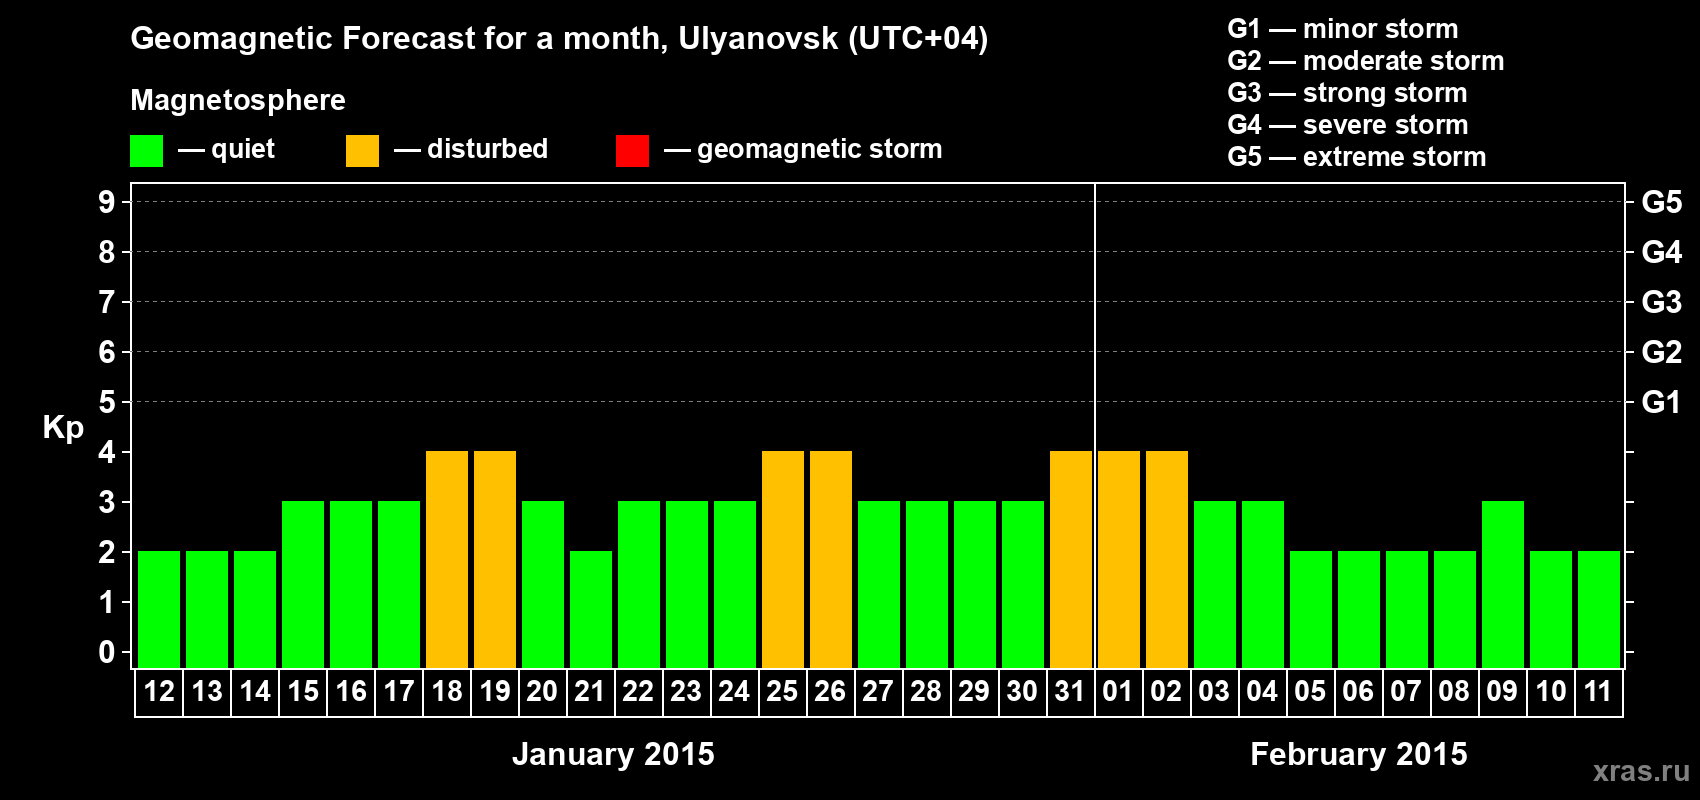Click the January 2015 month label
1700x800 pixels.
[x=613, y=754]
